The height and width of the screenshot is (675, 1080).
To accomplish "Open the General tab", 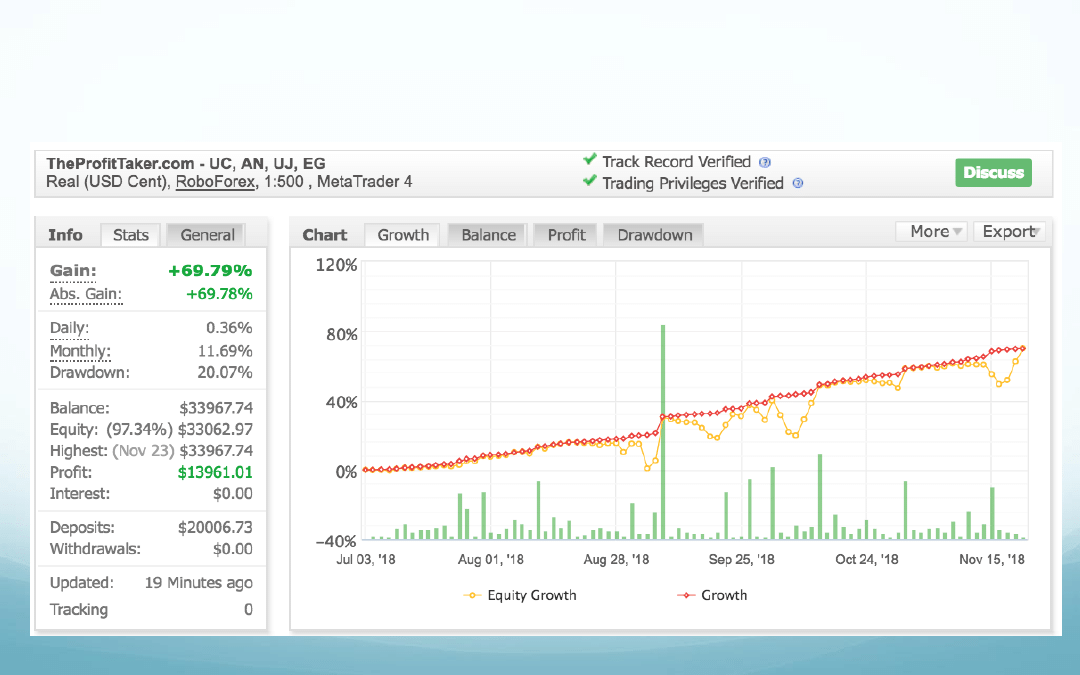I will pos(207,235).
